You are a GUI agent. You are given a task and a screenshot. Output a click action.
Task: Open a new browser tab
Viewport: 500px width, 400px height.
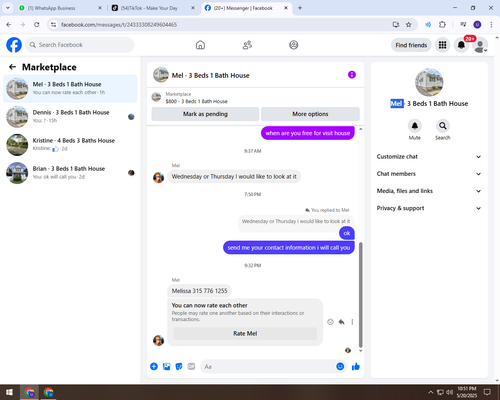pos(300,8)
